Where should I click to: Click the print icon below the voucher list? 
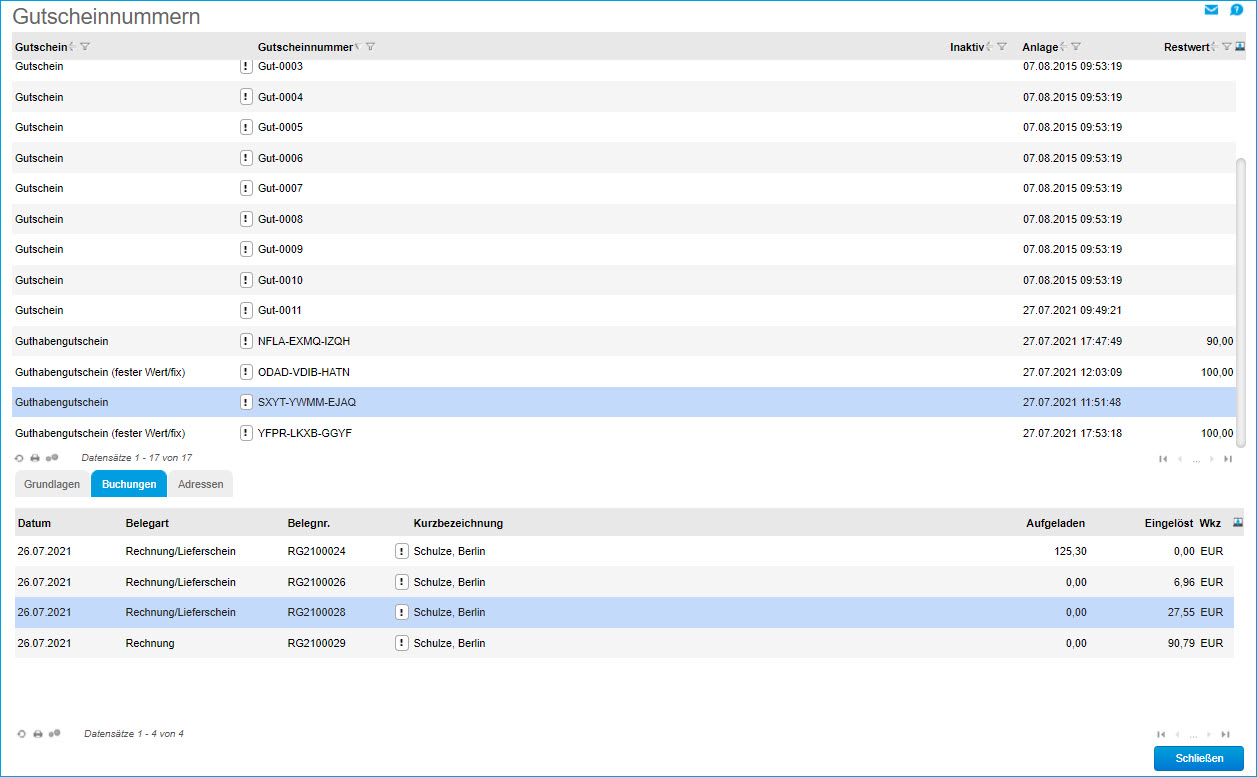[35, 458]
